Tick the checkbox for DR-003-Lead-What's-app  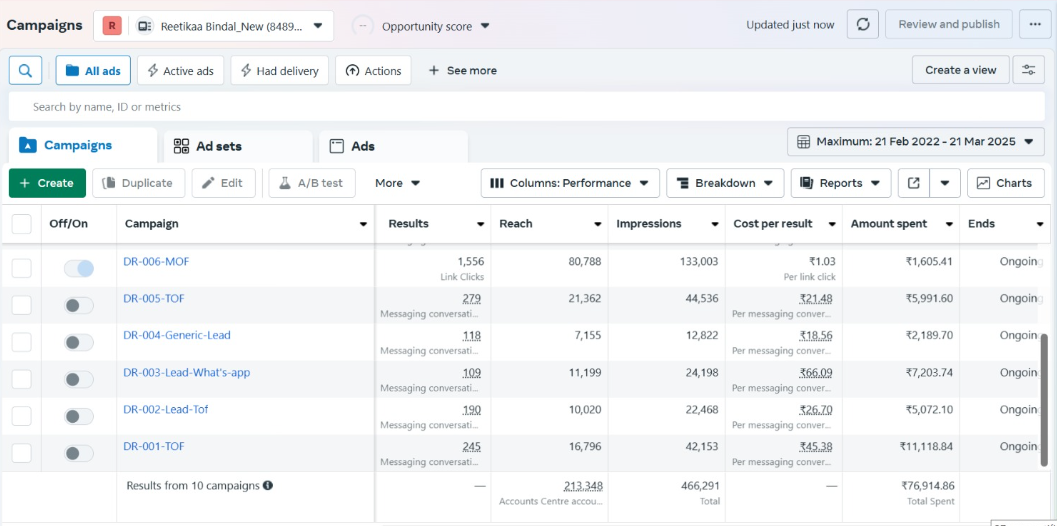click(22, 379)
